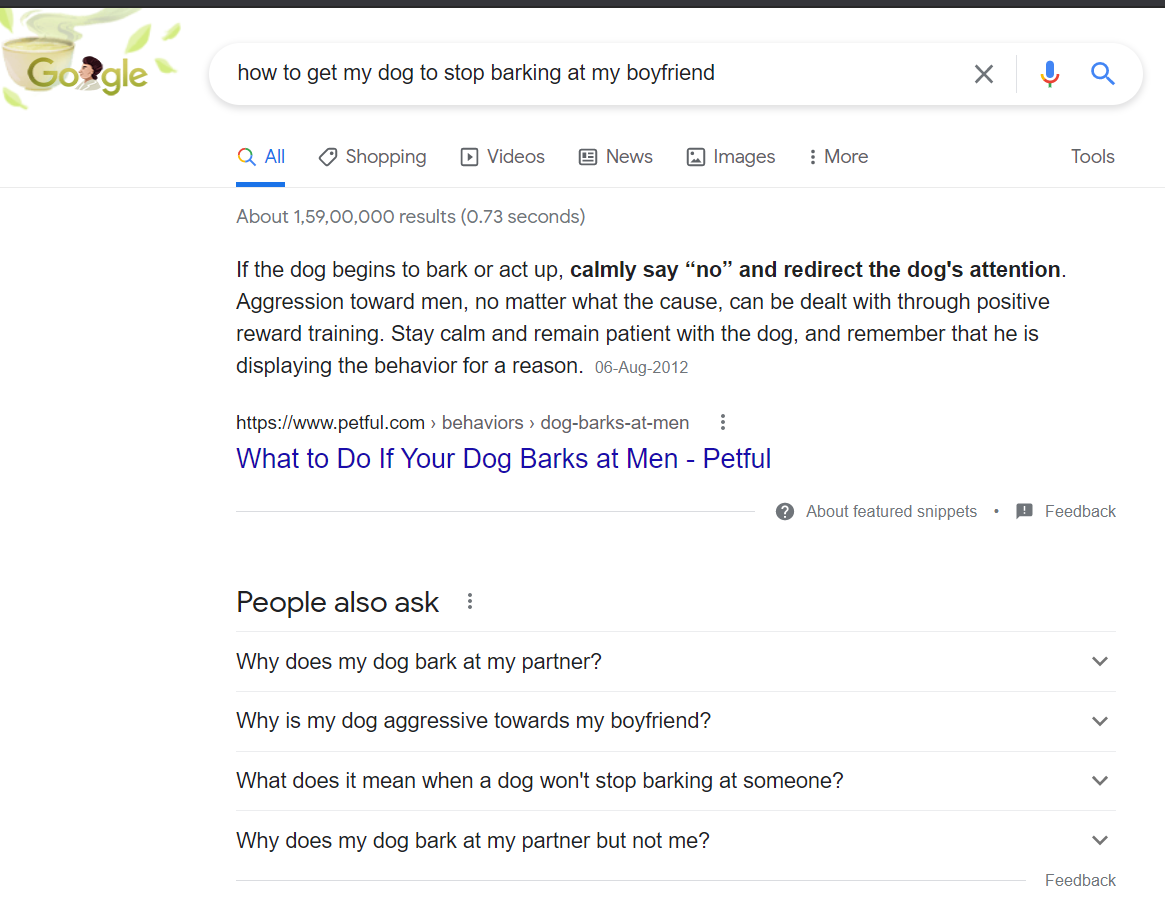Open three-dot menu beside People also ask
Screen dimensions: 1165x919
470,601
